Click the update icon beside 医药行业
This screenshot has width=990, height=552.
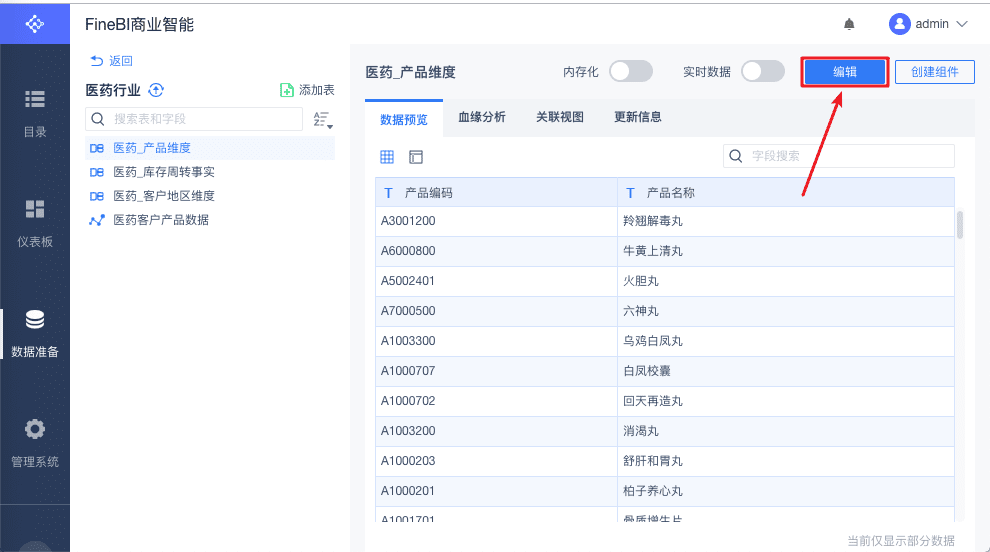156,90
